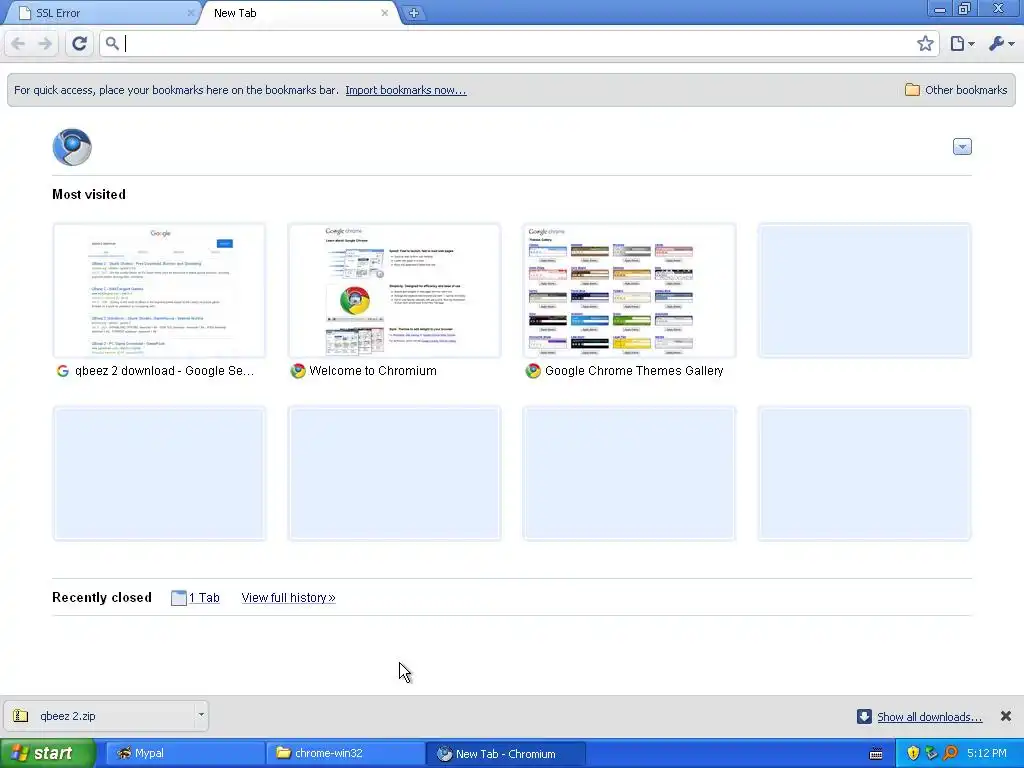Open the Other bookmarks folder
This screenshot has height=768, width=1024.
pos(956,90)
